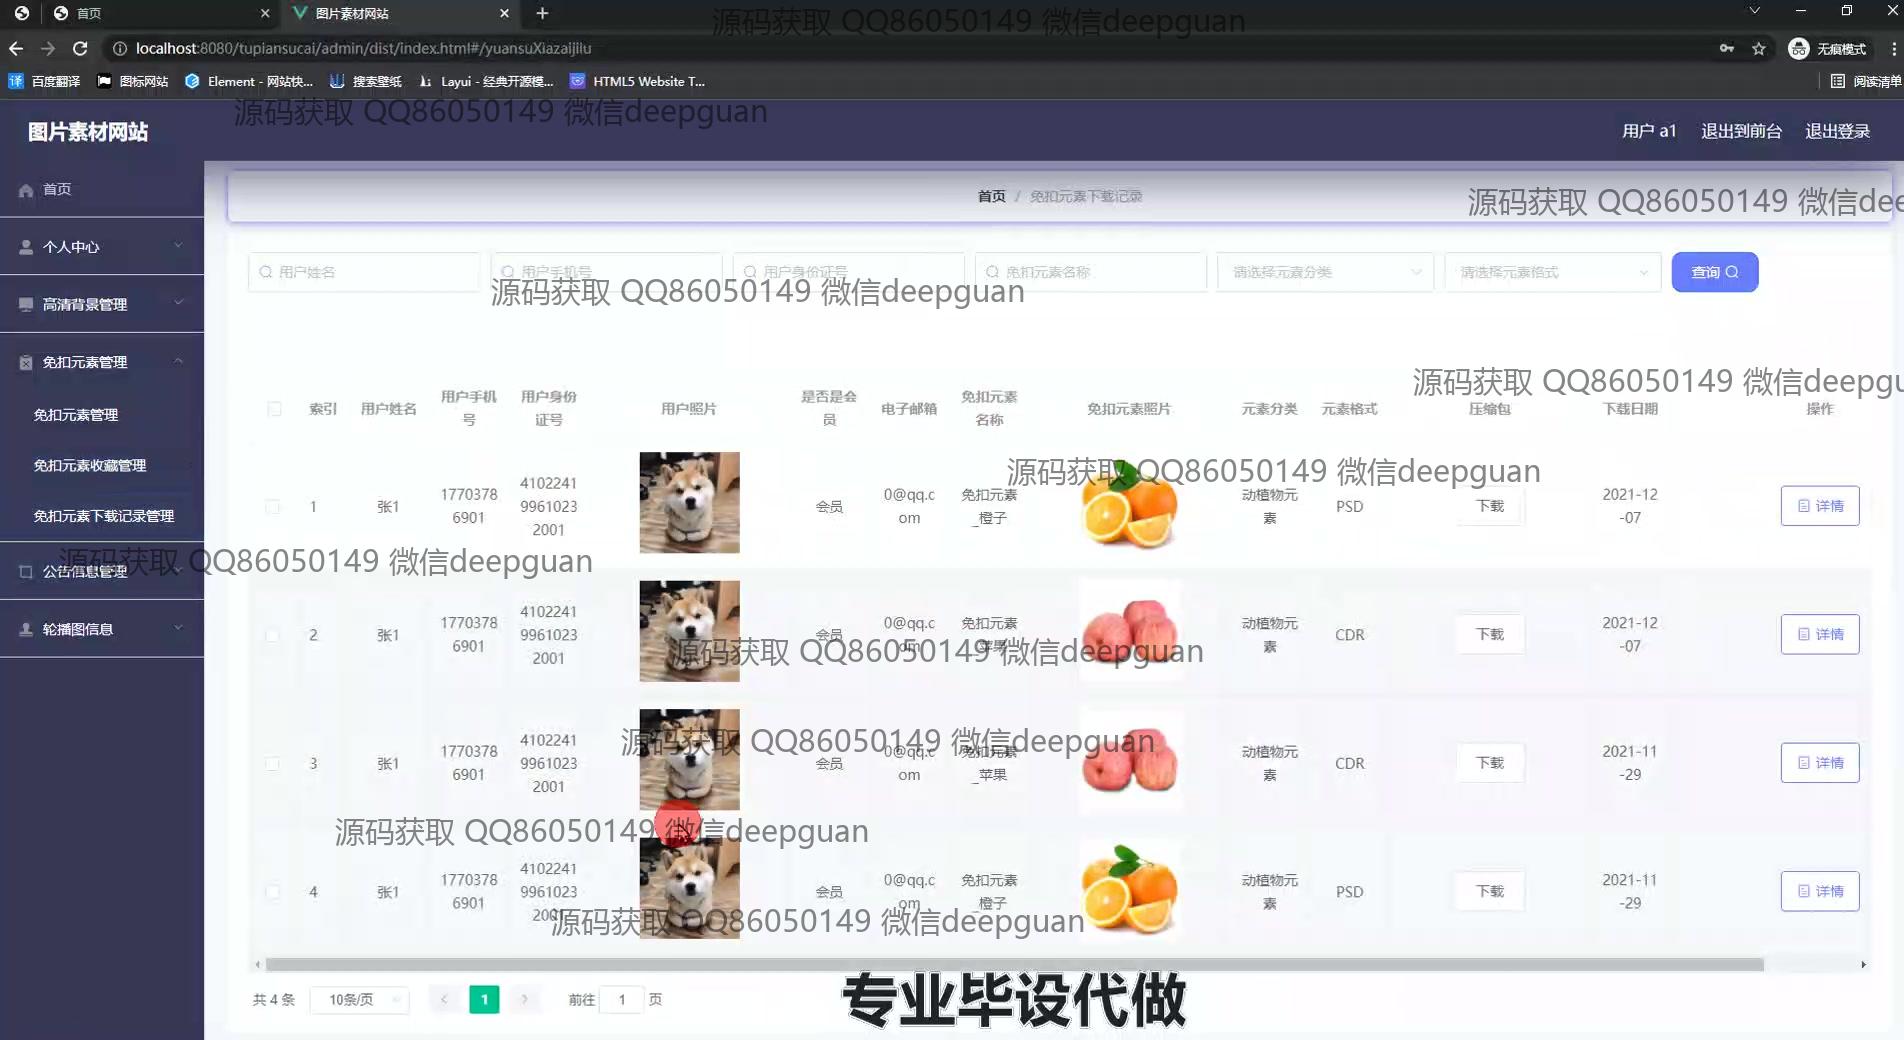Select 免扣元素下载记录管理 submenu item
The height and width of the screenshot is (1040, 1904).
pos(104,516)
